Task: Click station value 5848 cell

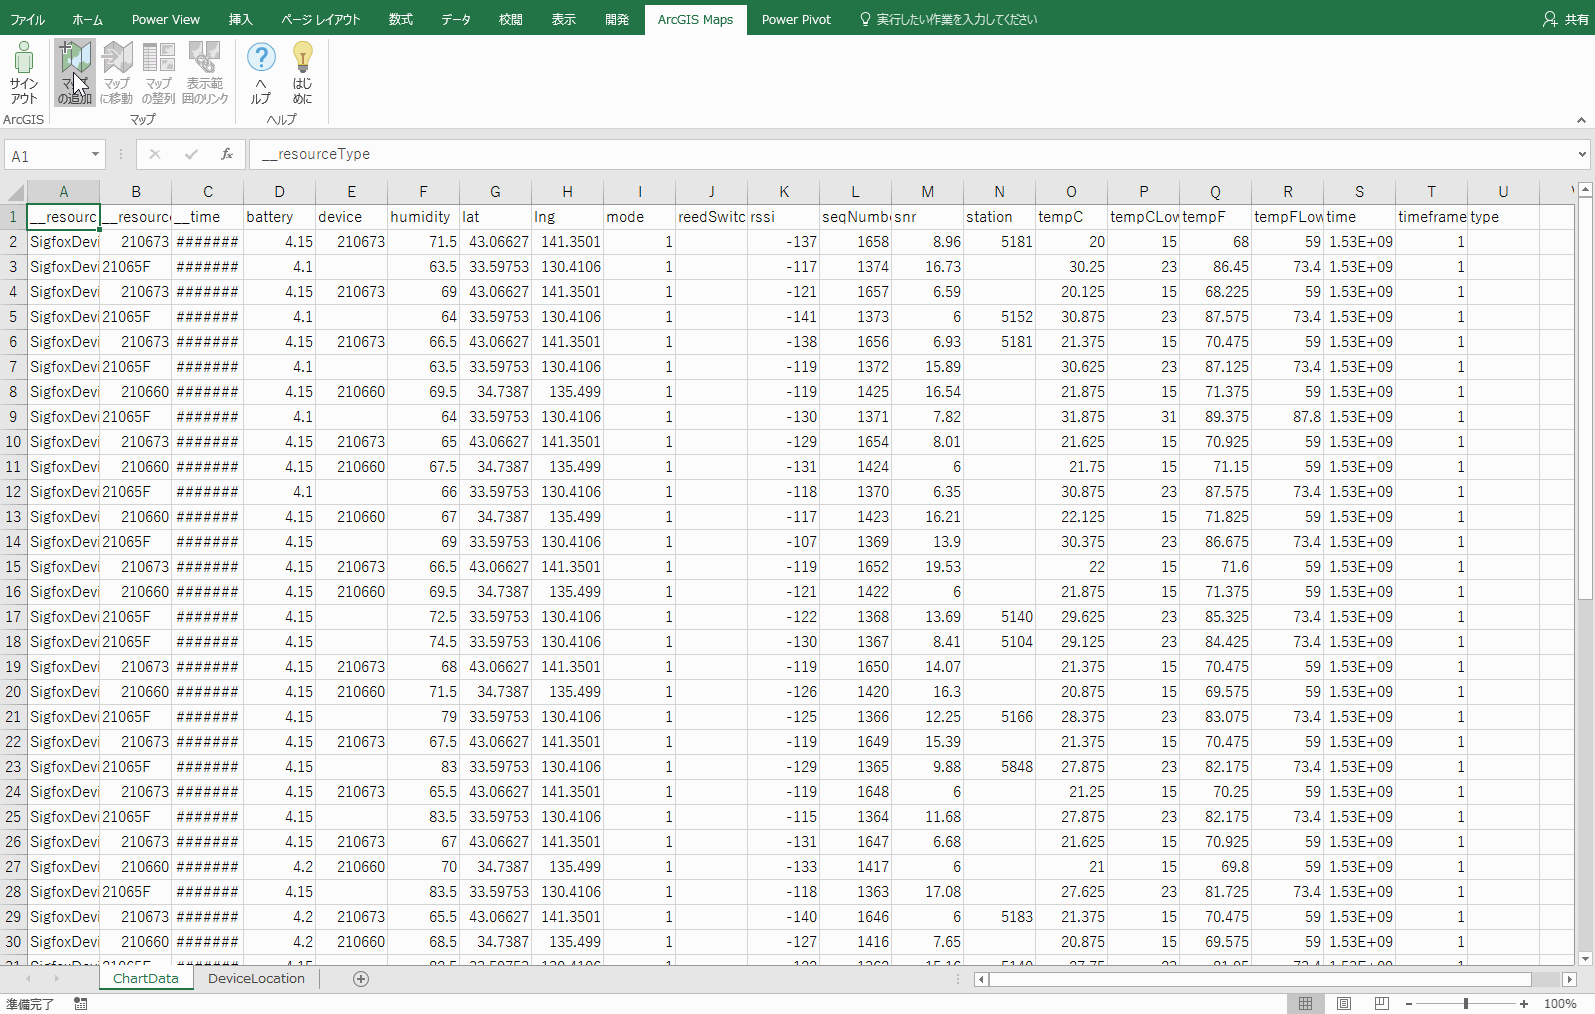Action: pyautogui.click(x=999, y=767)
